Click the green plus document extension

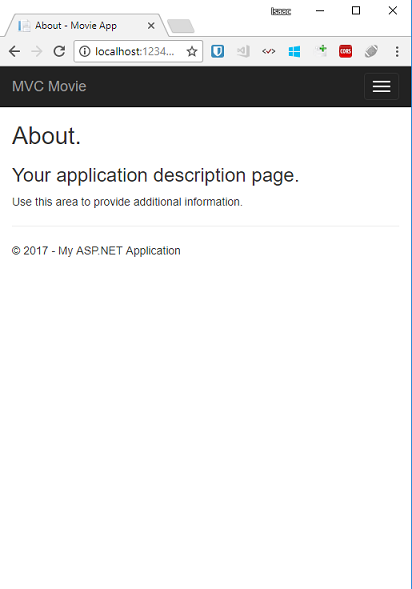tap(320, 51)
